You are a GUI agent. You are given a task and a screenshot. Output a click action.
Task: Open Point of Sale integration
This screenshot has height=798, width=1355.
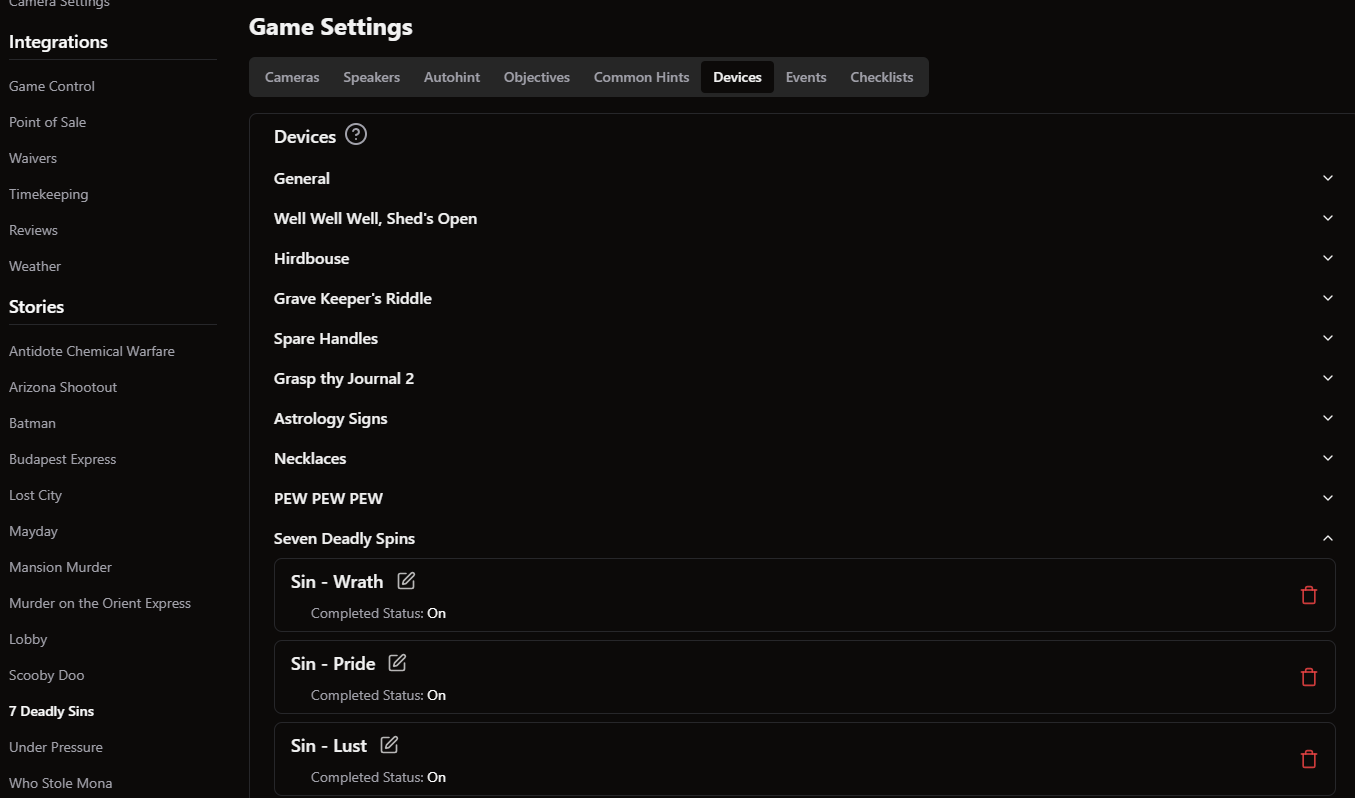tap(48, 122)
